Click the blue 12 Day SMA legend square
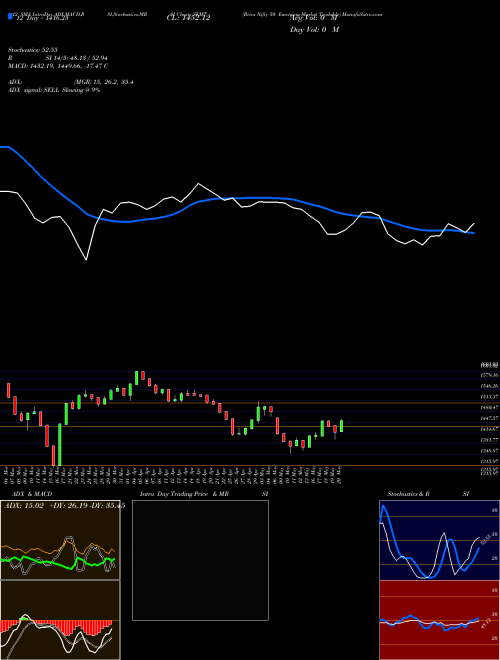The width and height of the screenshot is (500, 660). pyautogui.click(x=10, y=16)
